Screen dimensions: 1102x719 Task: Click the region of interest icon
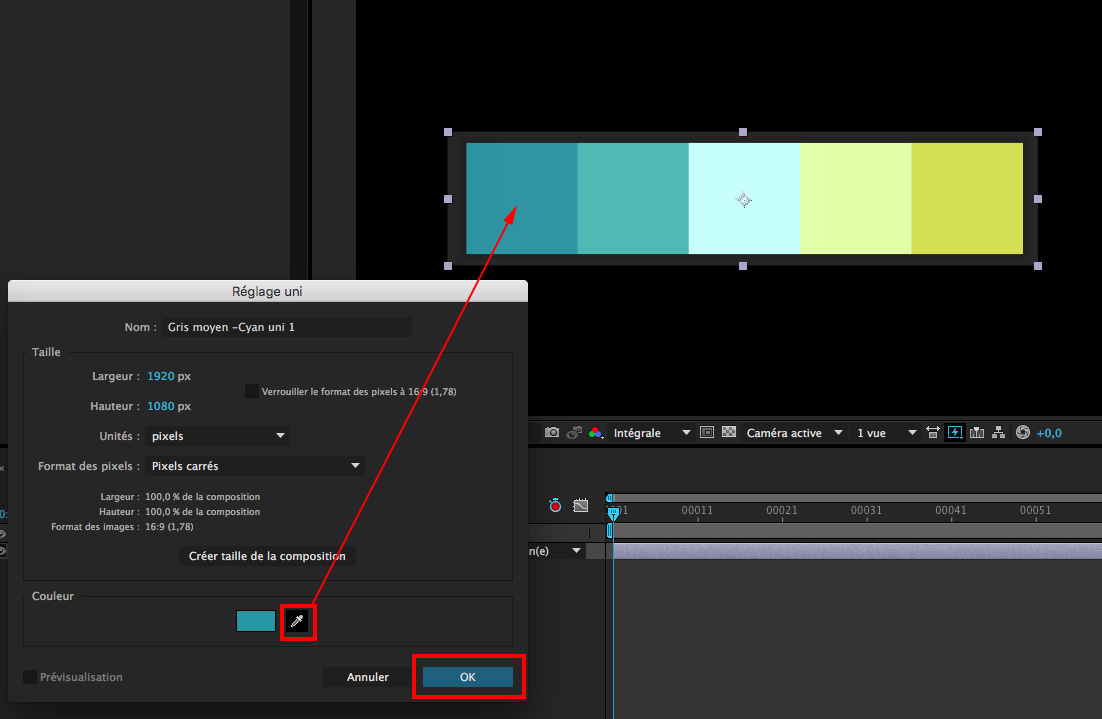pyautogui.click(x=707, y=432)
